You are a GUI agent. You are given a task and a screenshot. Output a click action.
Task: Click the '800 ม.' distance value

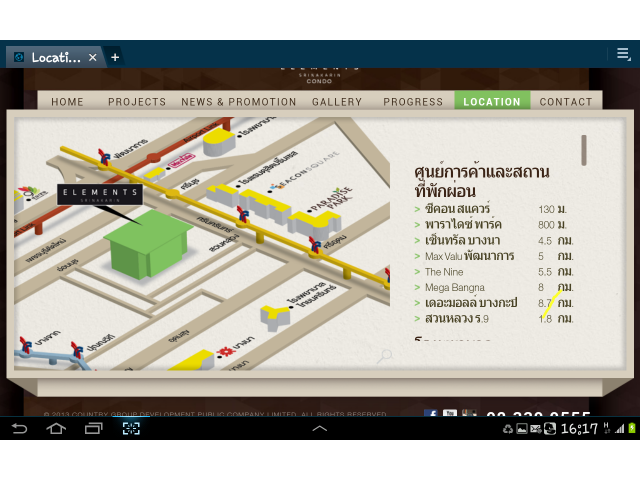point(552,225)
